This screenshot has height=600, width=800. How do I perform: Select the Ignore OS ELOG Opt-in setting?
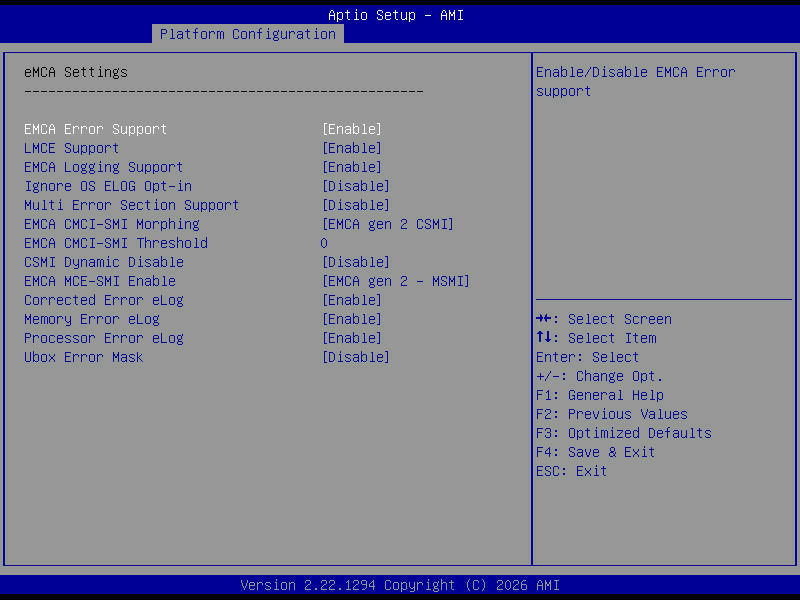[108, 186]
